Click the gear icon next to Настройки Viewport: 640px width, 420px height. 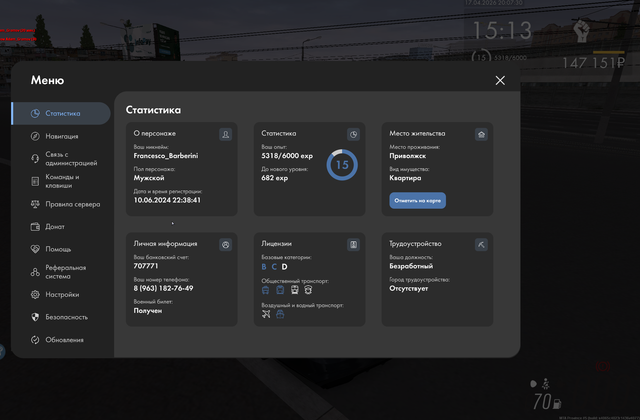pyautogui.click(x=35, y=294)
